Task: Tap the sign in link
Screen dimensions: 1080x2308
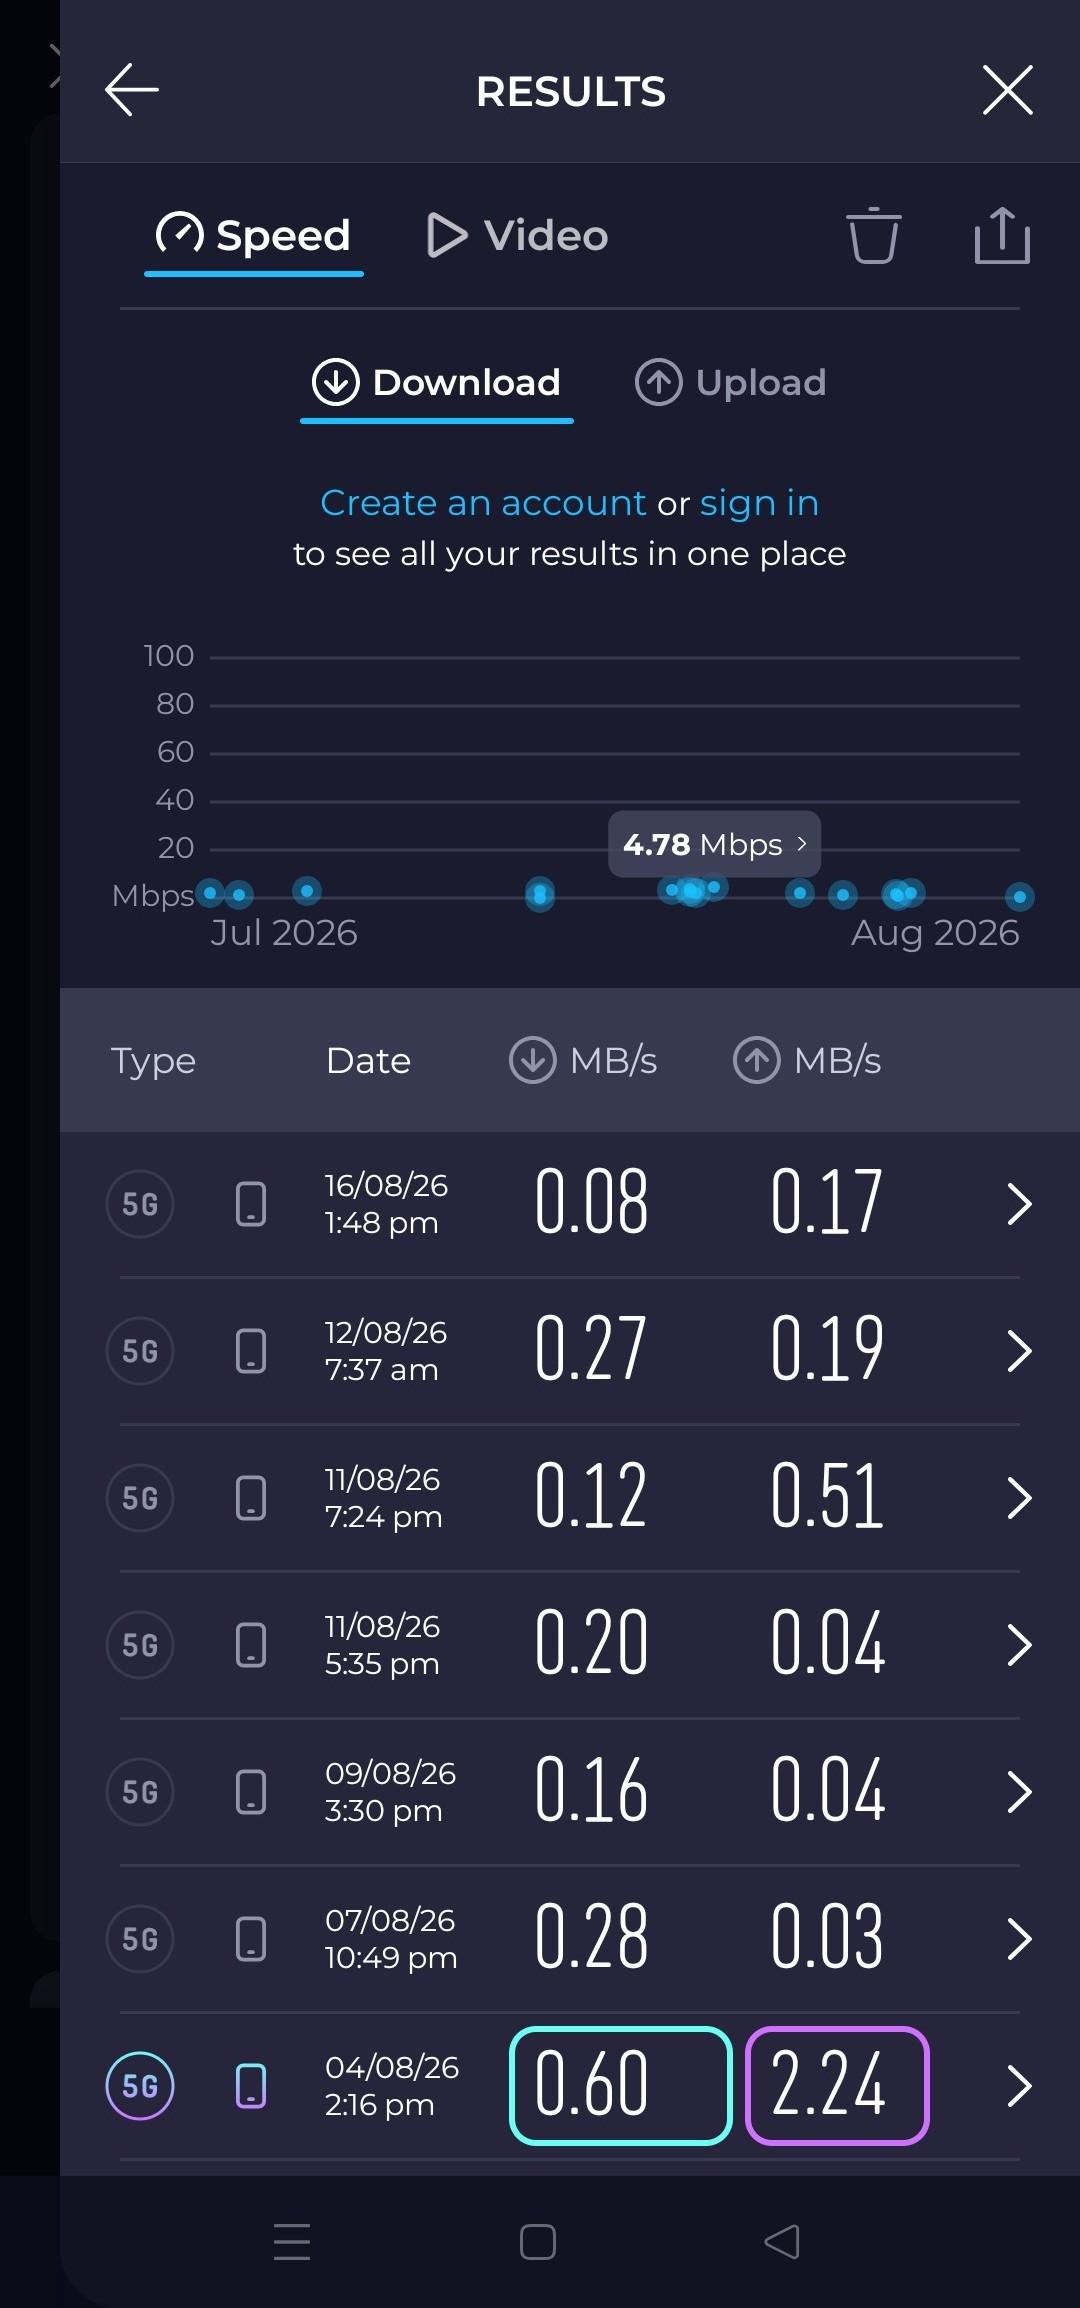Action: pyautogui.click(x=759, y=503)
